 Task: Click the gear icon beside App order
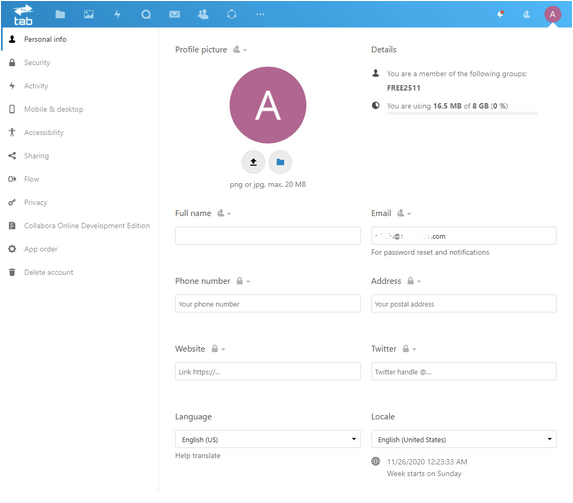tap(12, 249)
